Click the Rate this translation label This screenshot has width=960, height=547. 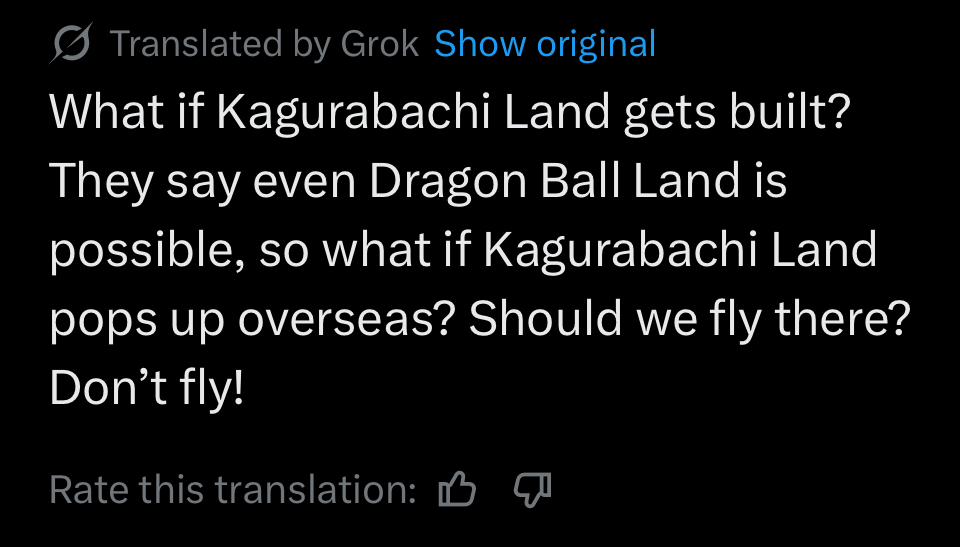(x=233, y=489)
